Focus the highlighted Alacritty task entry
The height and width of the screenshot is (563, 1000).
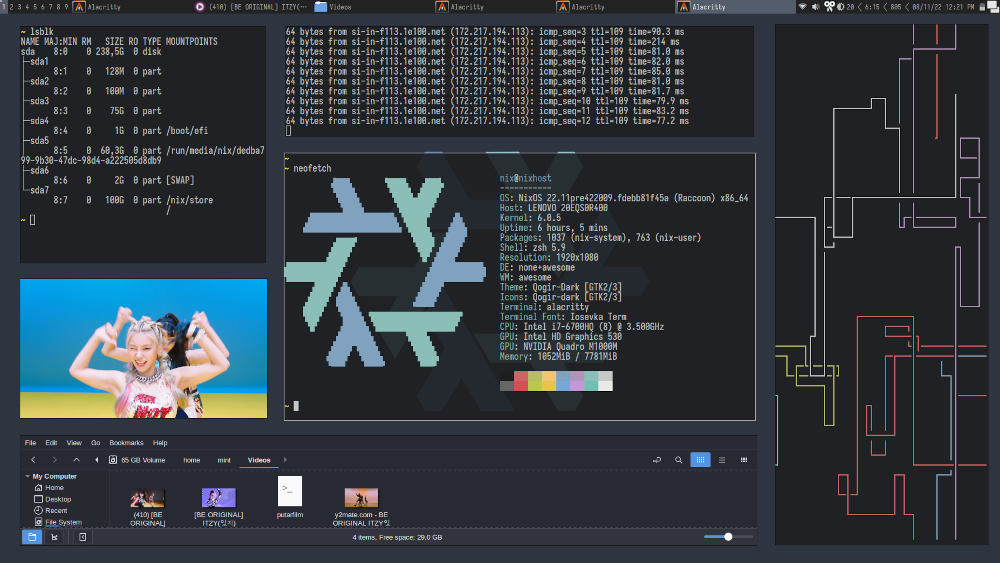[735, 6]
